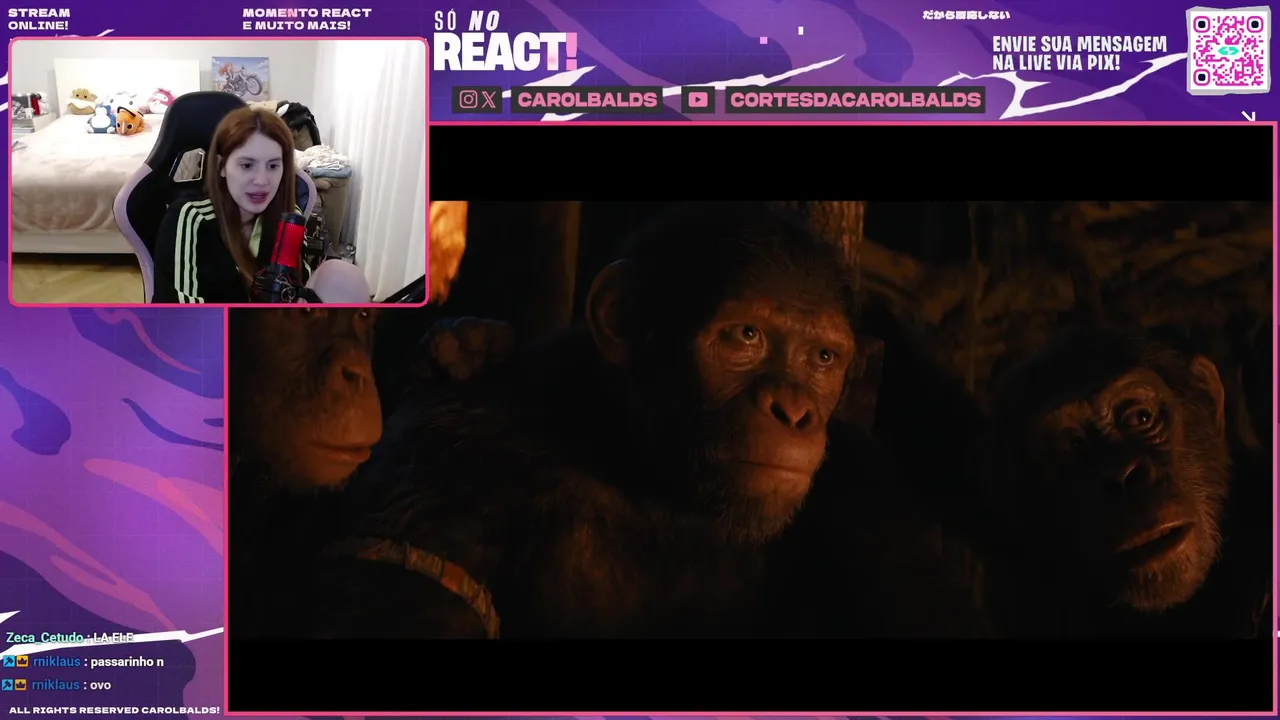Viewport: 1280px width, 720px height.
Task: Click the Japanese text at the top
Action: [x=966, y=15]
